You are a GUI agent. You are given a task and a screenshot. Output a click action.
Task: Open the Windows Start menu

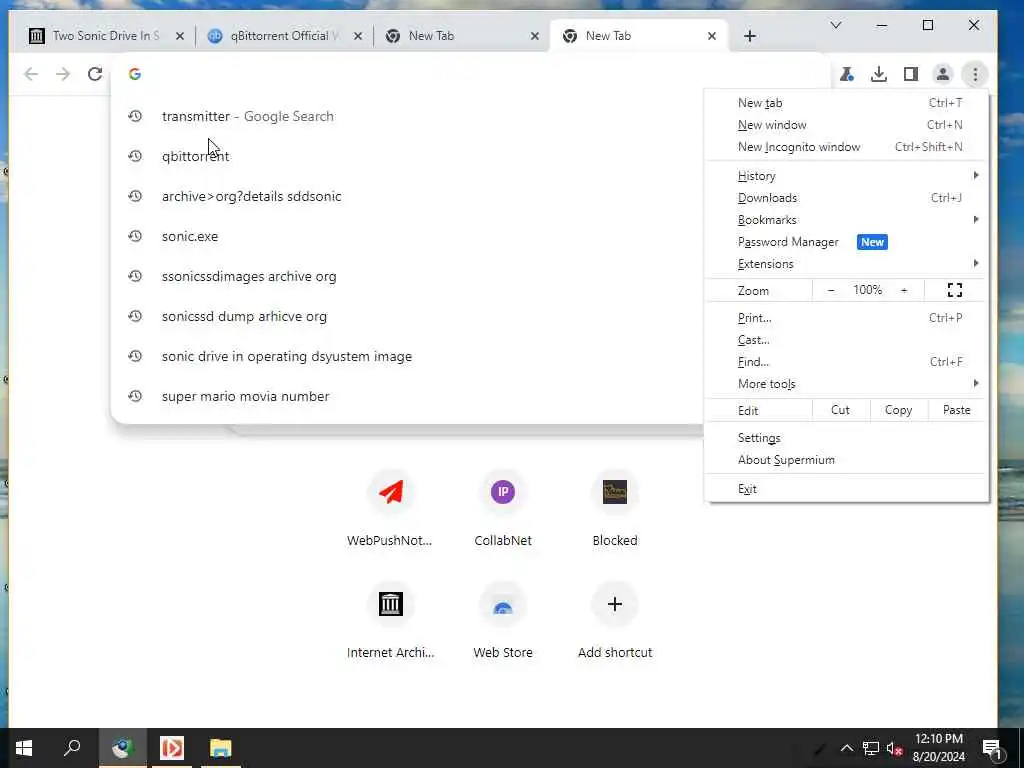(24, 748)
